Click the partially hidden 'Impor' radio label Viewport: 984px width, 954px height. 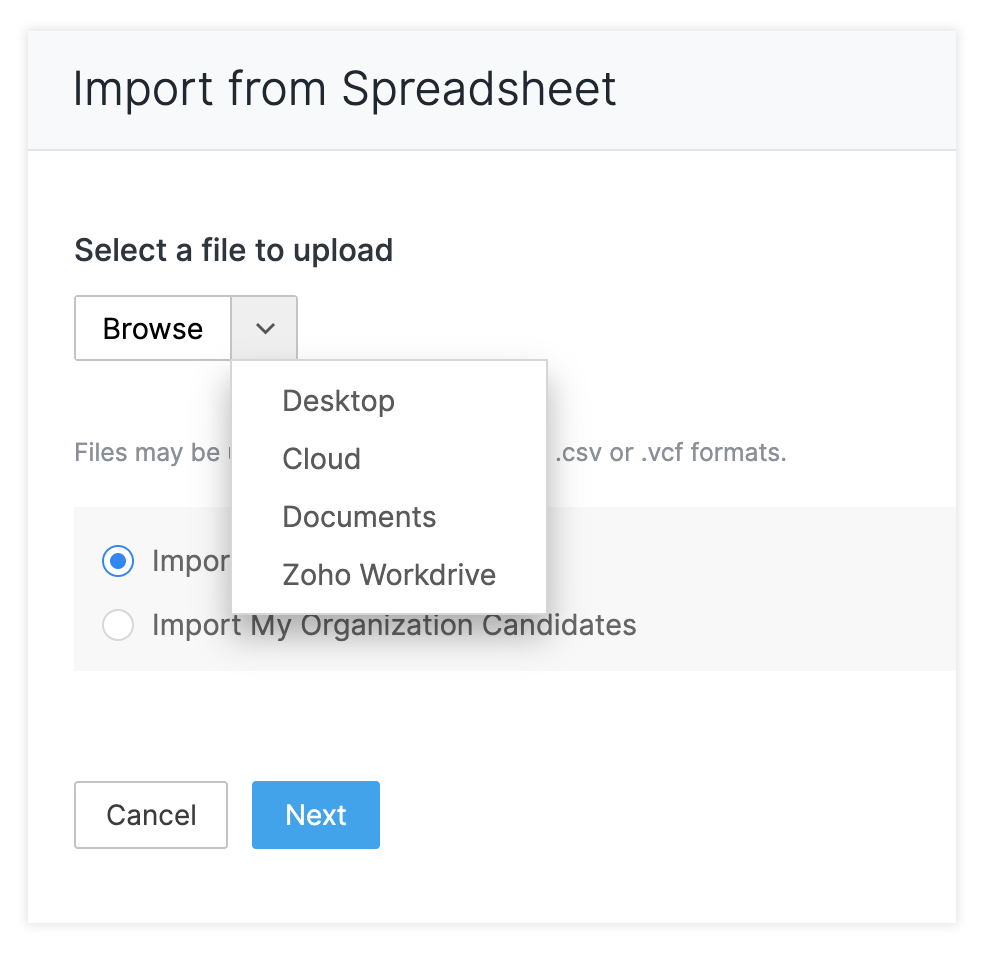(190, 561)
